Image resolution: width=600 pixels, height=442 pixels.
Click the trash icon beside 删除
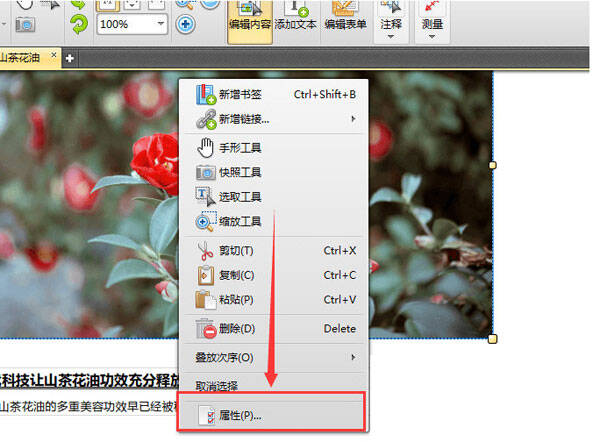205,329
